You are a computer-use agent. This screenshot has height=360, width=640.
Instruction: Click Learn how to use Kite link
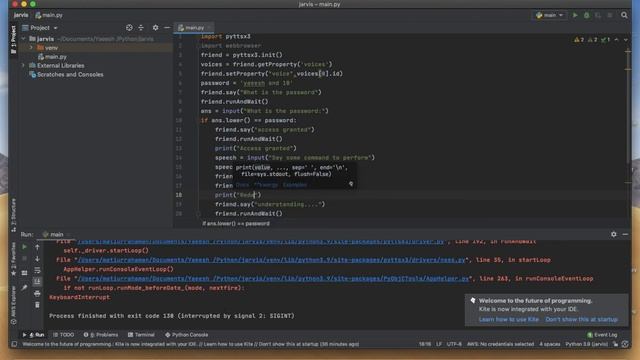click(x=509, y=319)
